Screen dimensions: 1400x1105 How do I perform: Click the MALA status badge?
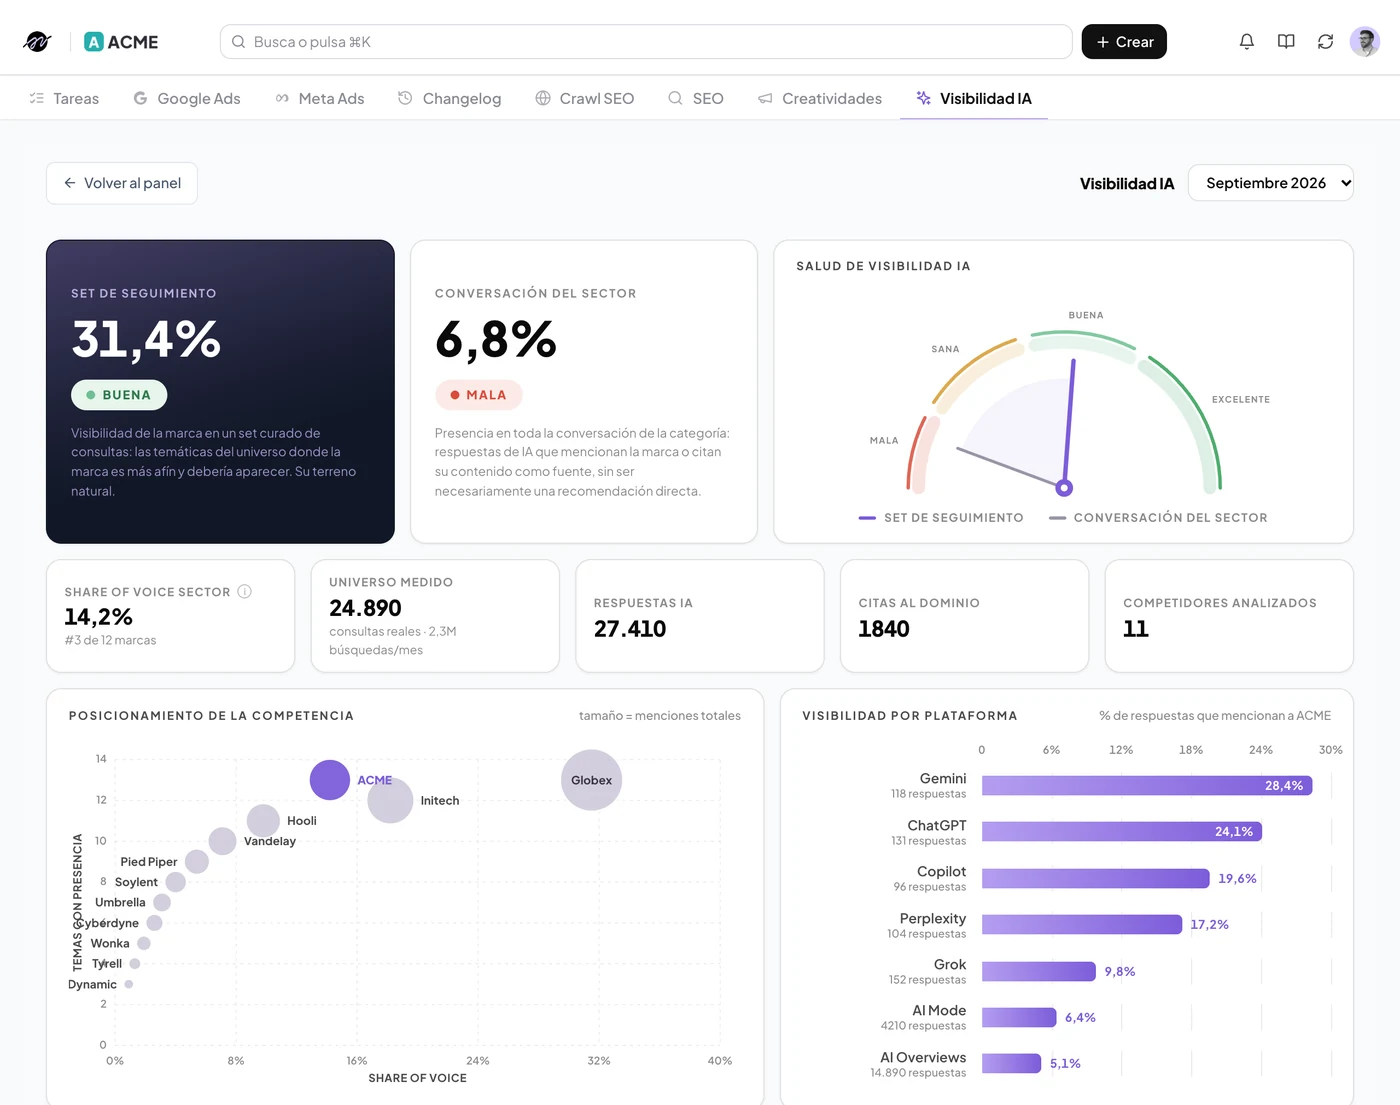pos(479,395)
